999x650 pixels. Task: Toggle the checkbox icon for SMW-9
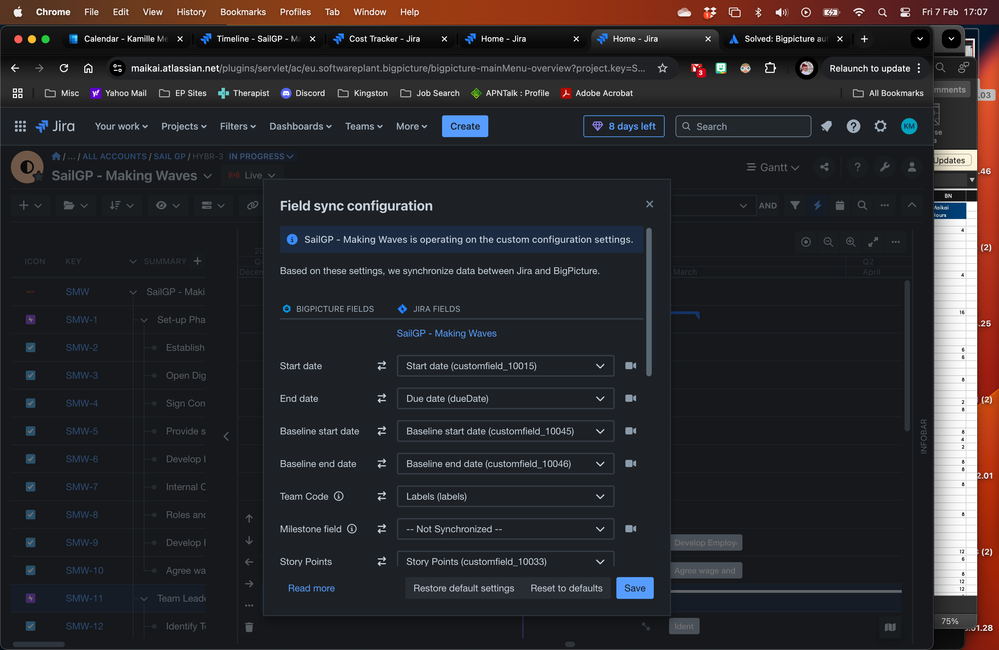click(31, 542)
